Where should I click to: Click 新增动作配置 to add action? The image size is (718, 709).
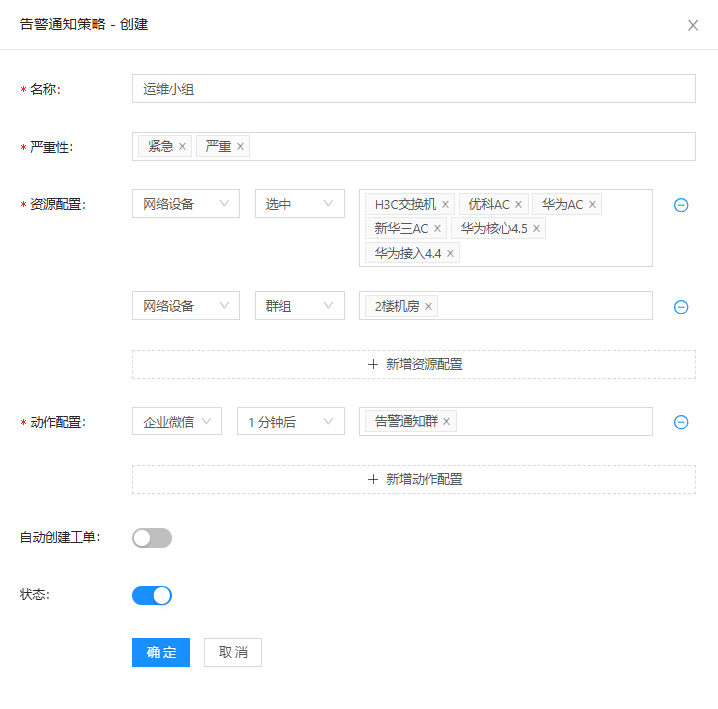pos(414,480)
